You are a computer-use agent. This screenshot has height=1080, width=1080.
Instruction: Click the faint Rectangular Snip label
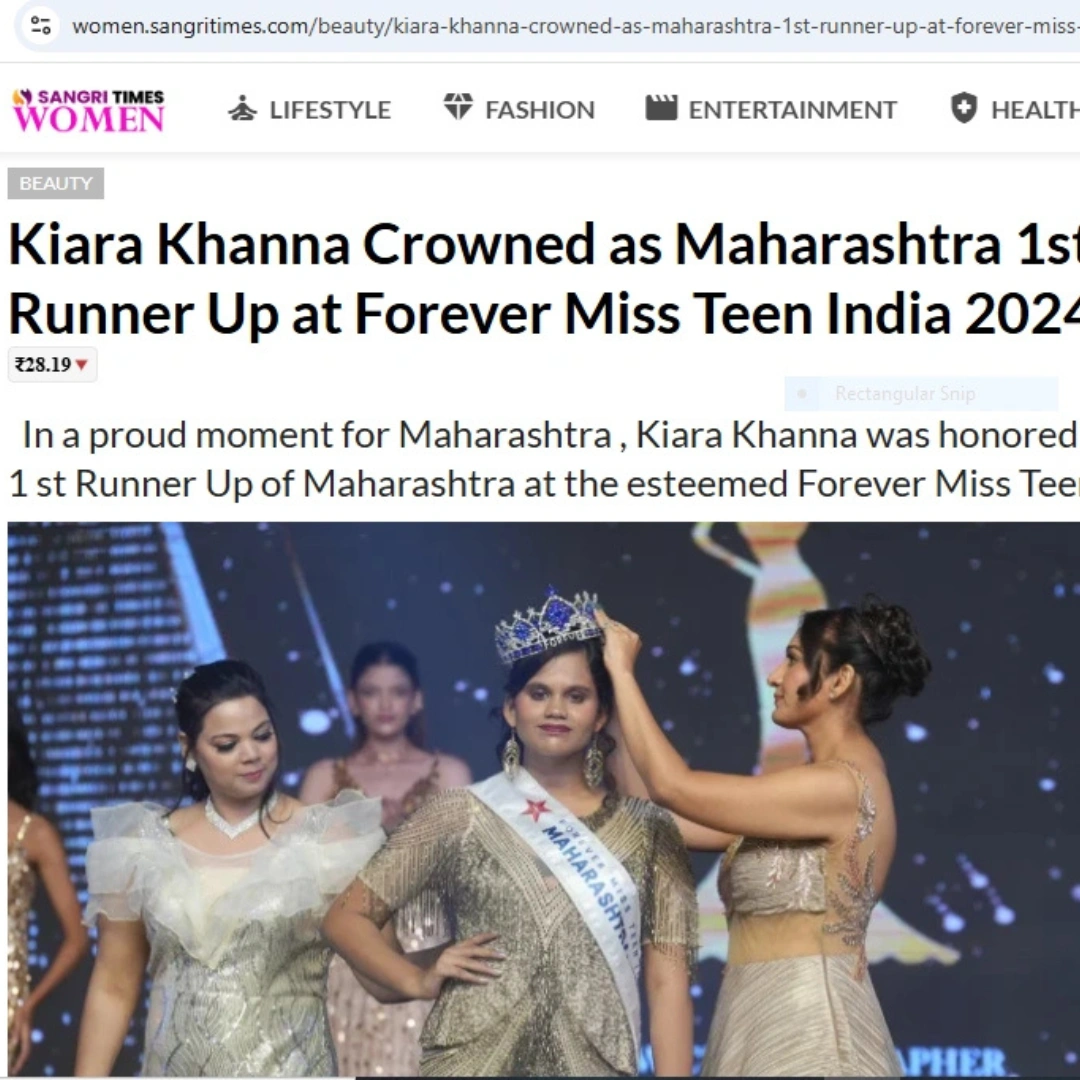[905, 393]
